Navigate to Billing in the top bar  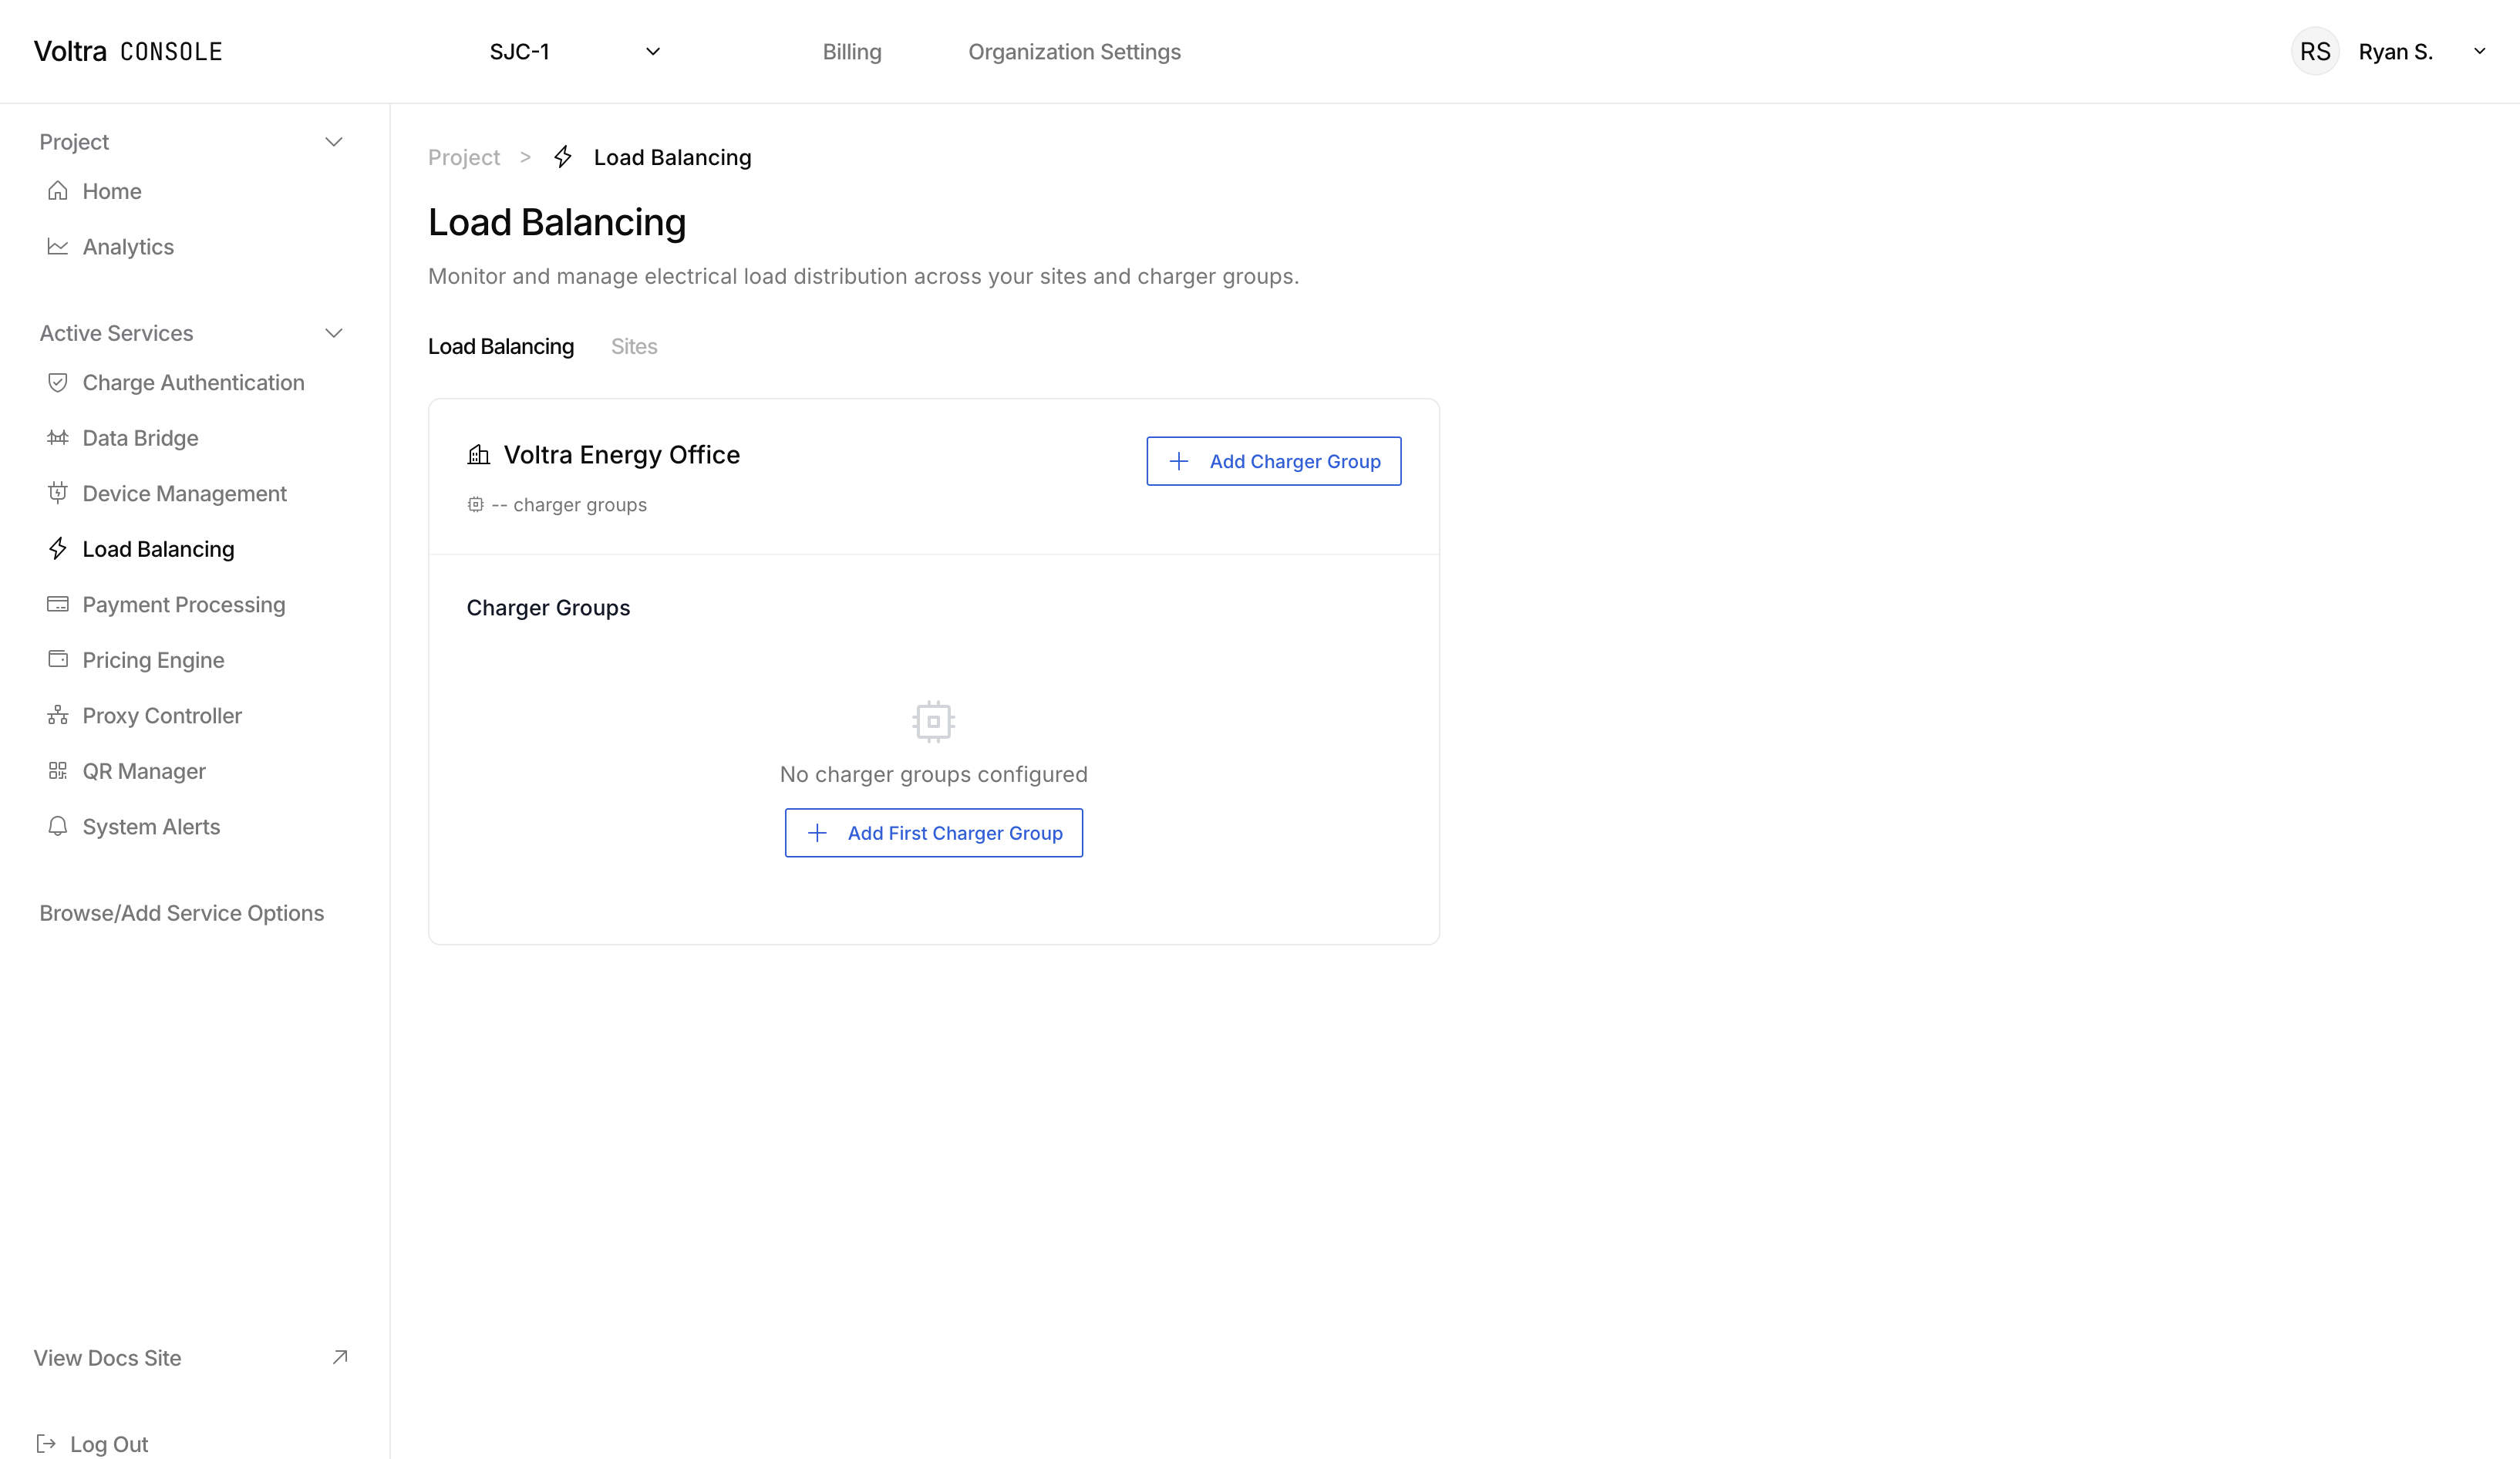[851, 51]
